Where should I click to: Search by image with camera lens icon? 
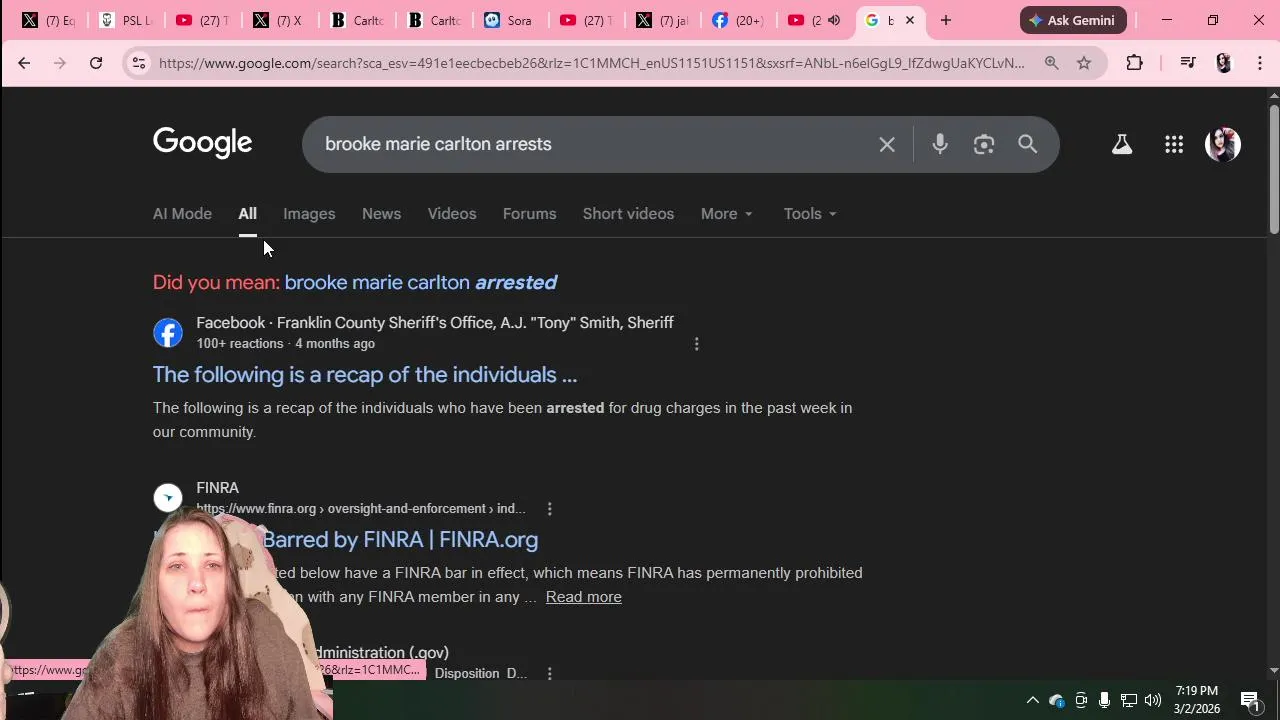984,144
